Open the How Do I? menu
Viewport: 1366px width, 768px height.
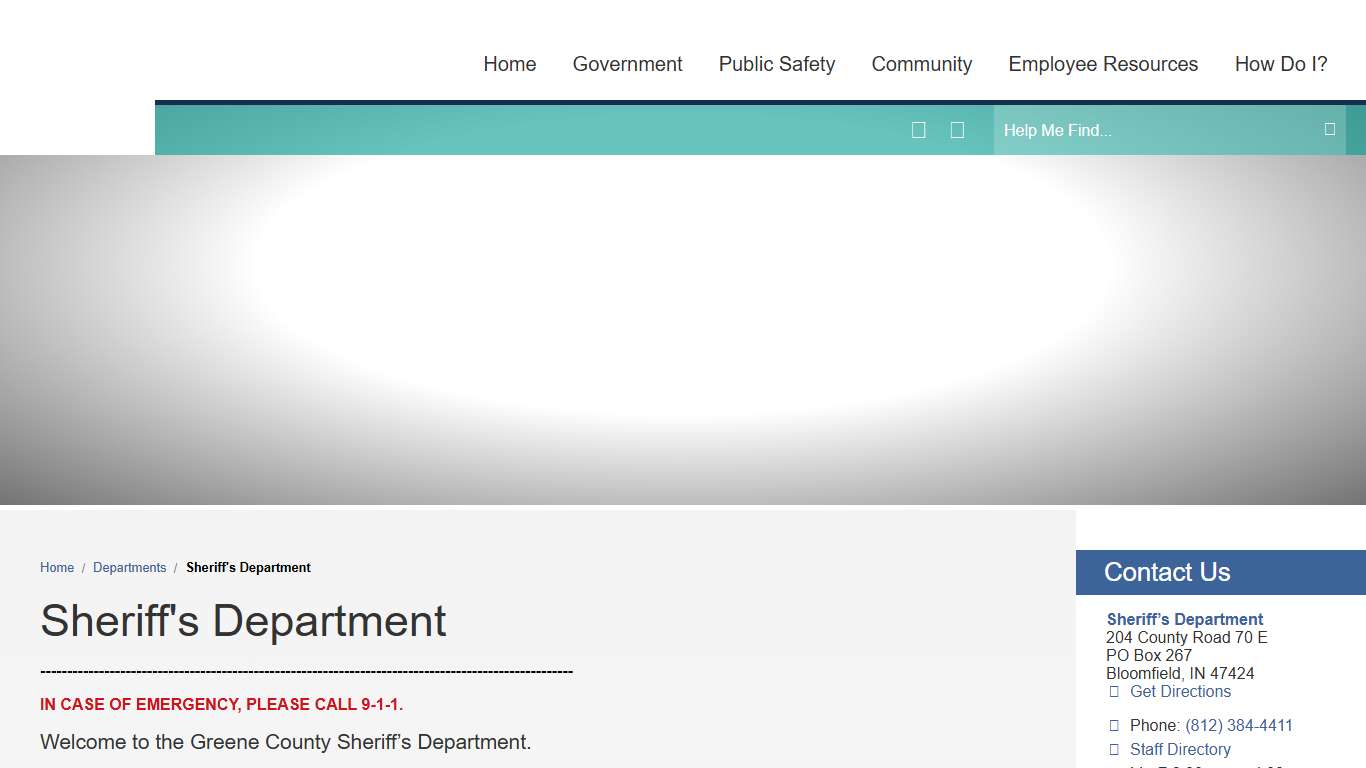click(x=1280, y=64)
